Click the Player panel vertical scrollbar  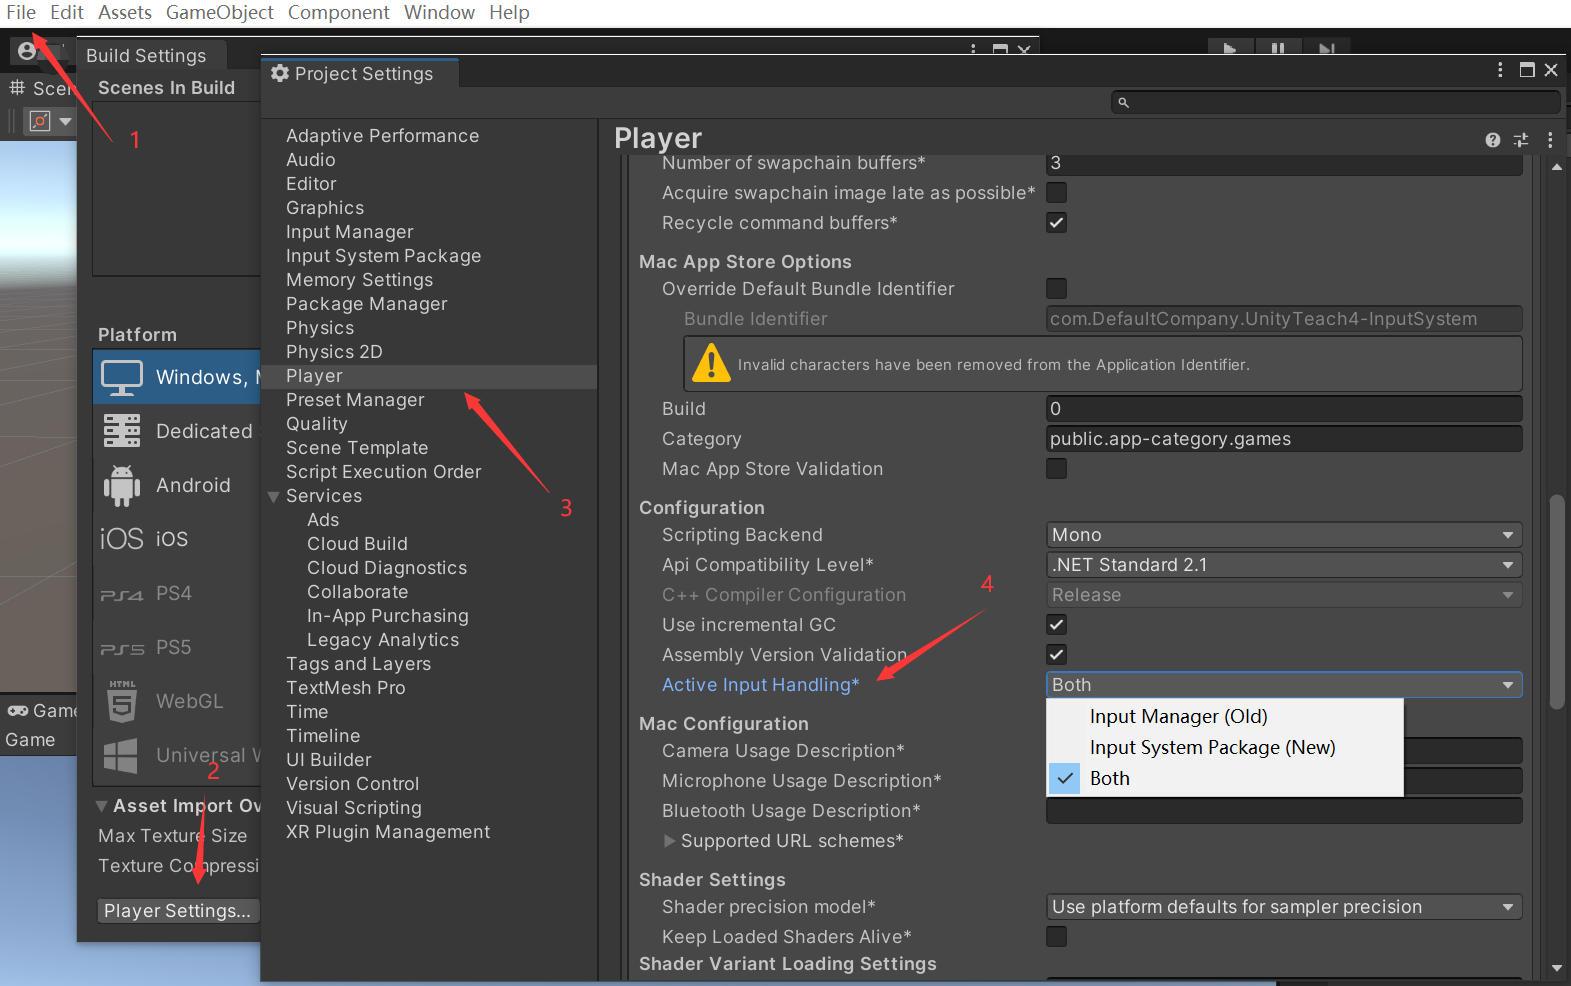1556,601
